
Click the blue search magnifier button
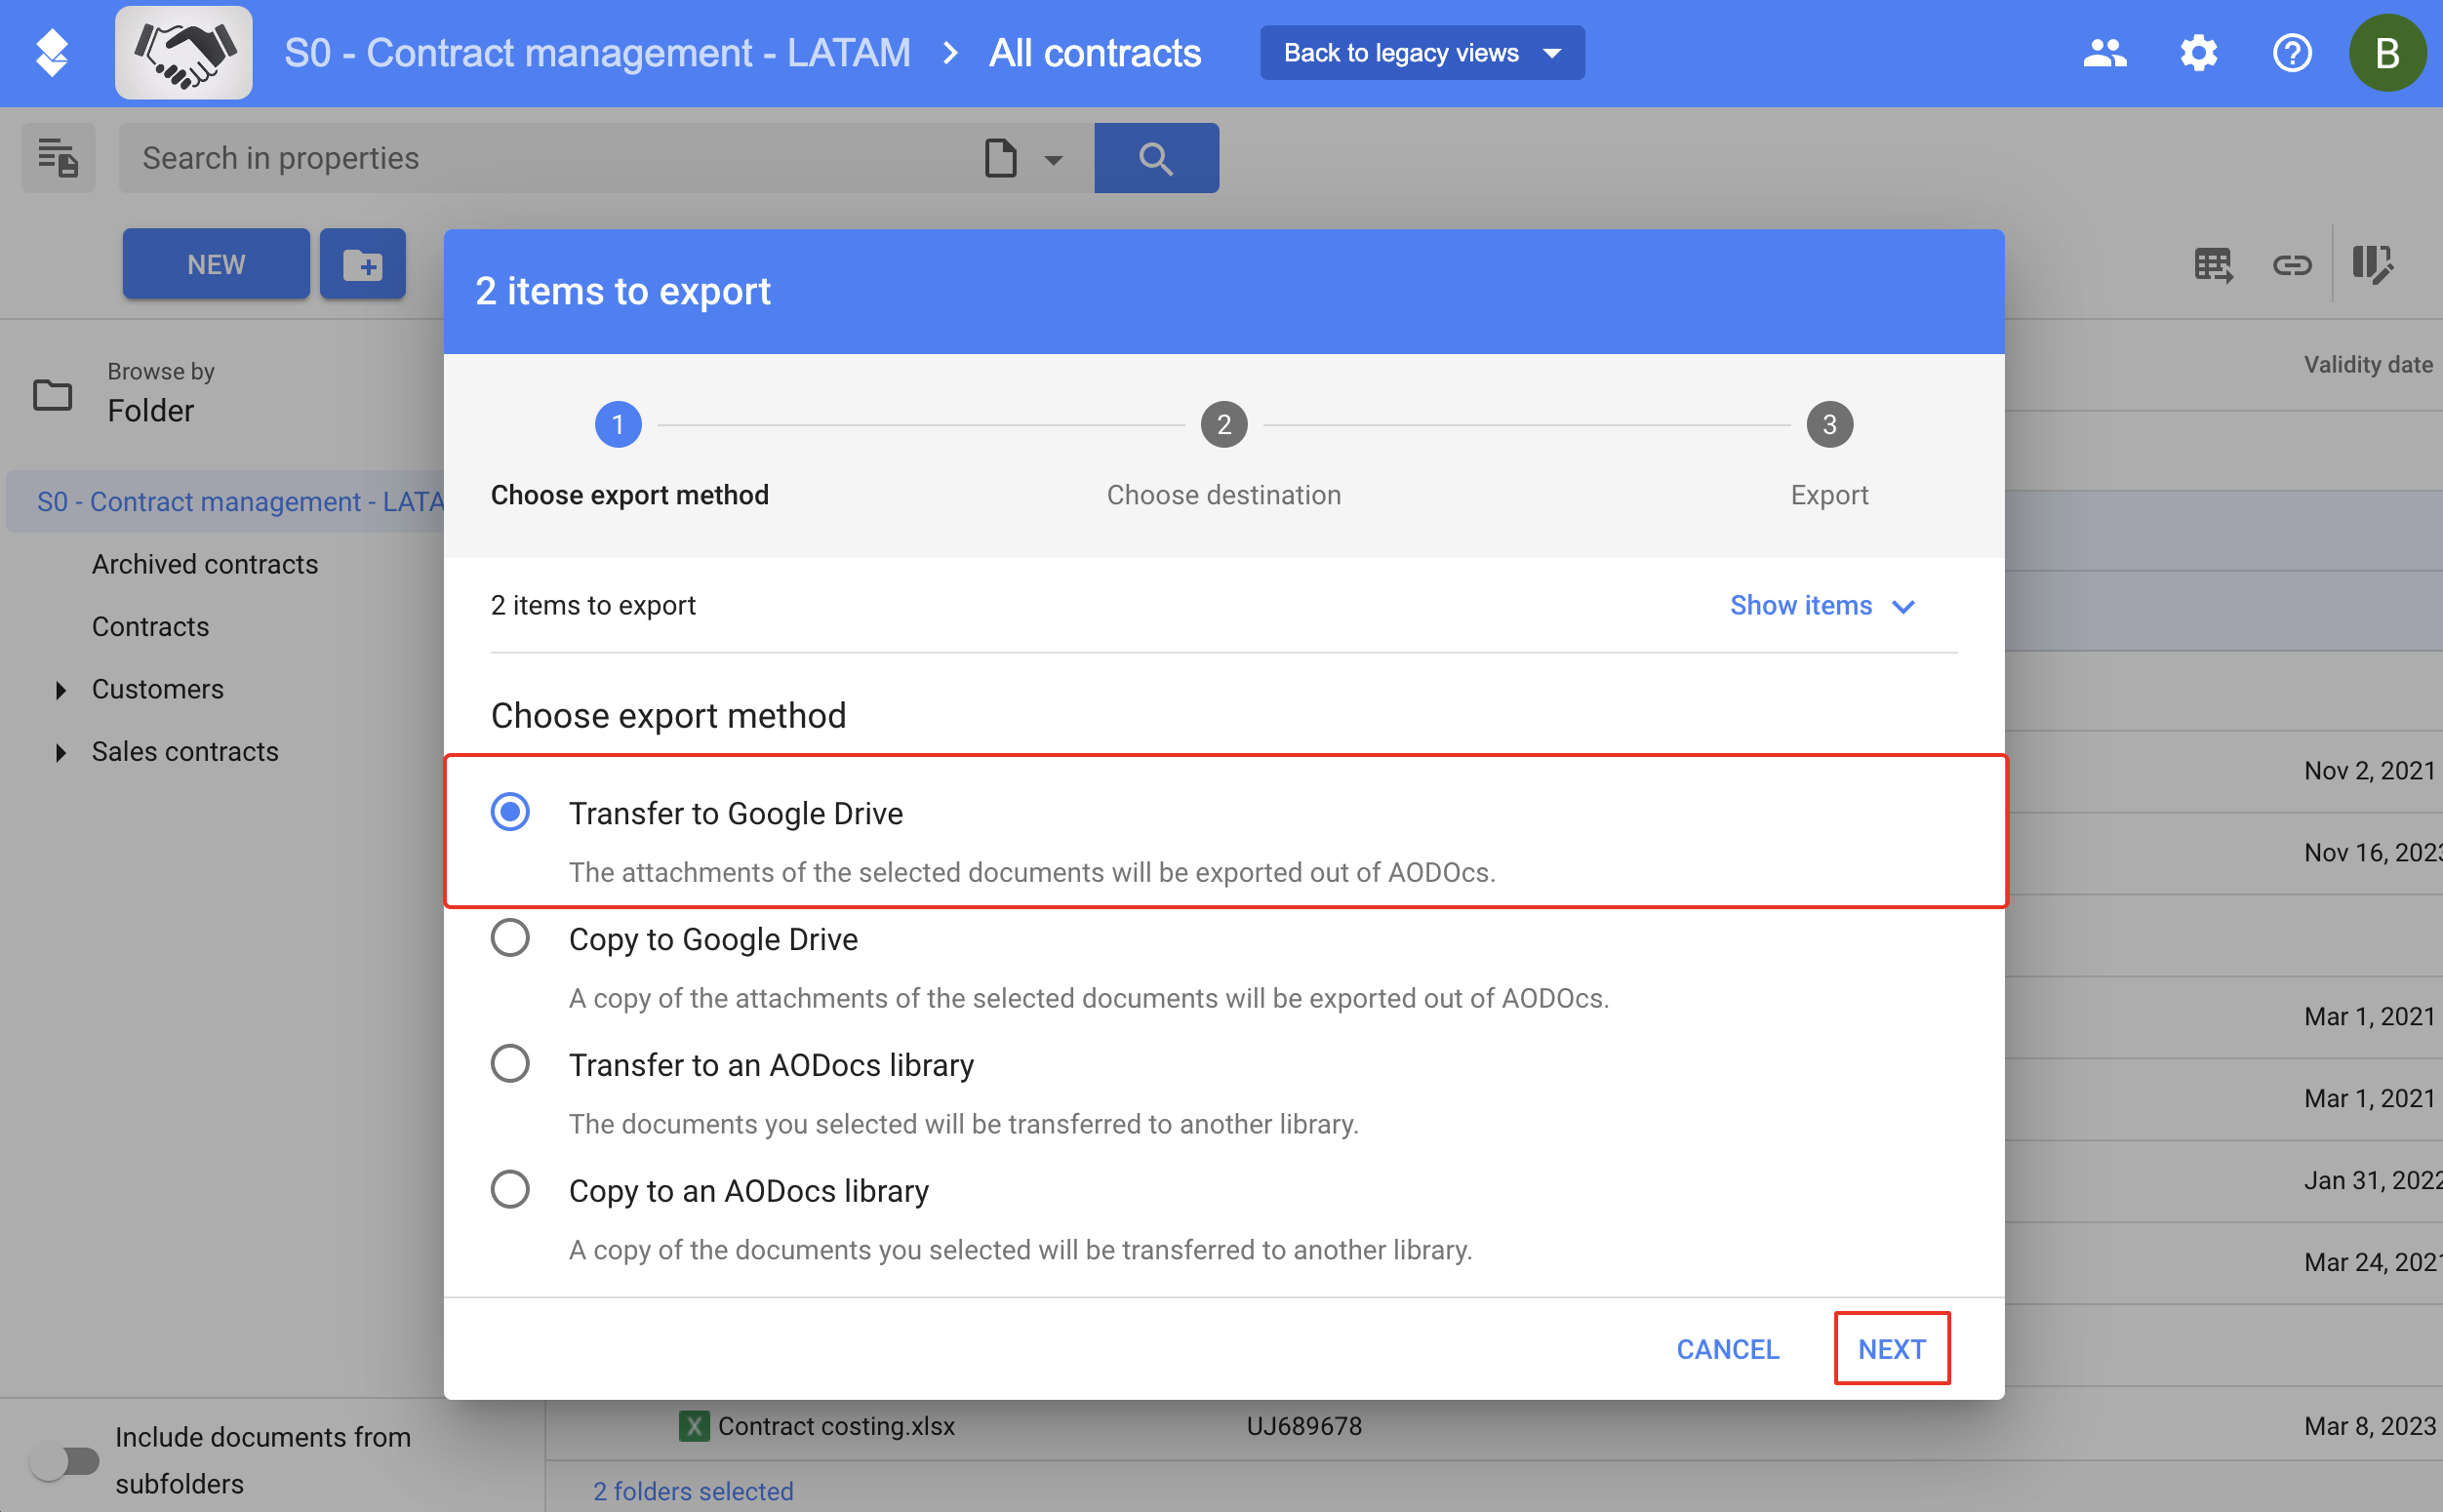click(x=1156, y=158)
